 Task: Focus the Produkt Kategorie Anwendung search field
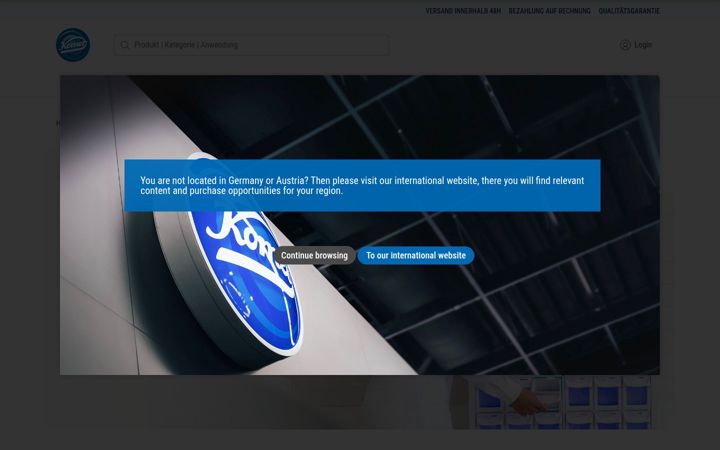click(x=251, y=45)
